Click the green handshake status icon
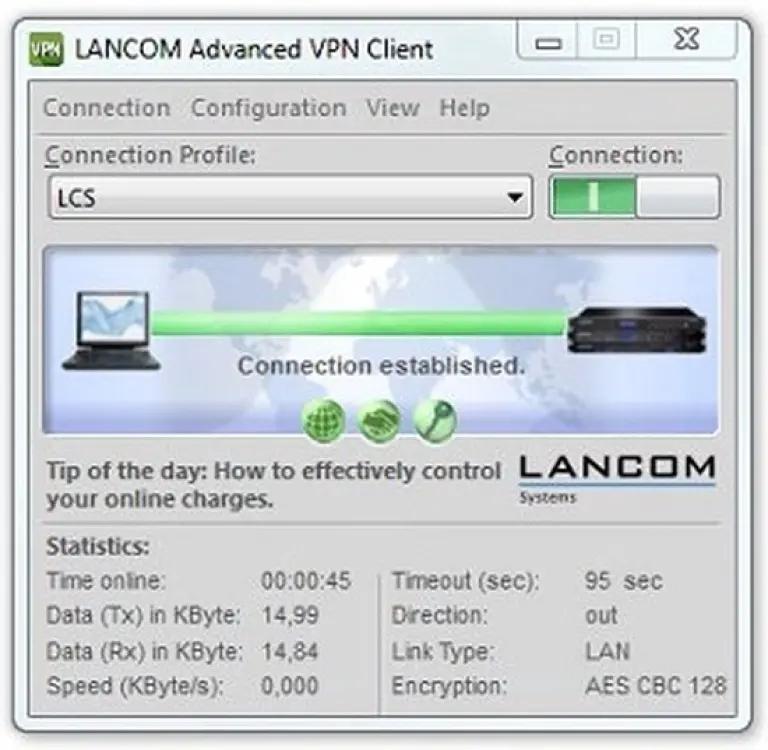 tap(379, 420)
